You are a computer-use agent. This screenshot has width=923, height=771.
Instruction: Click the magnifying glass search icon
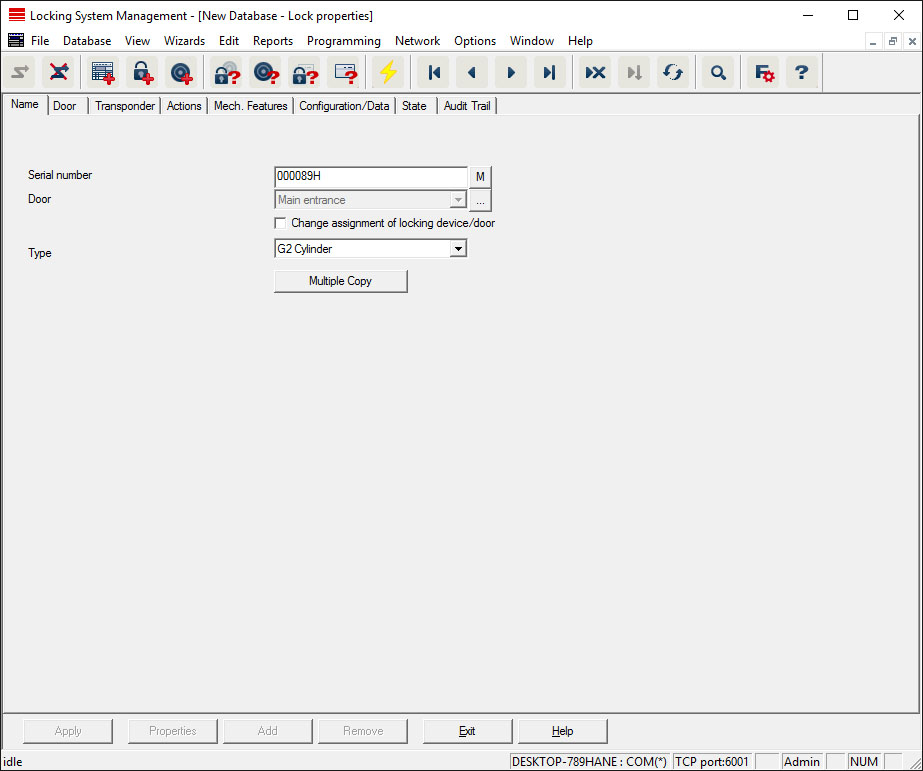(717, 72)
